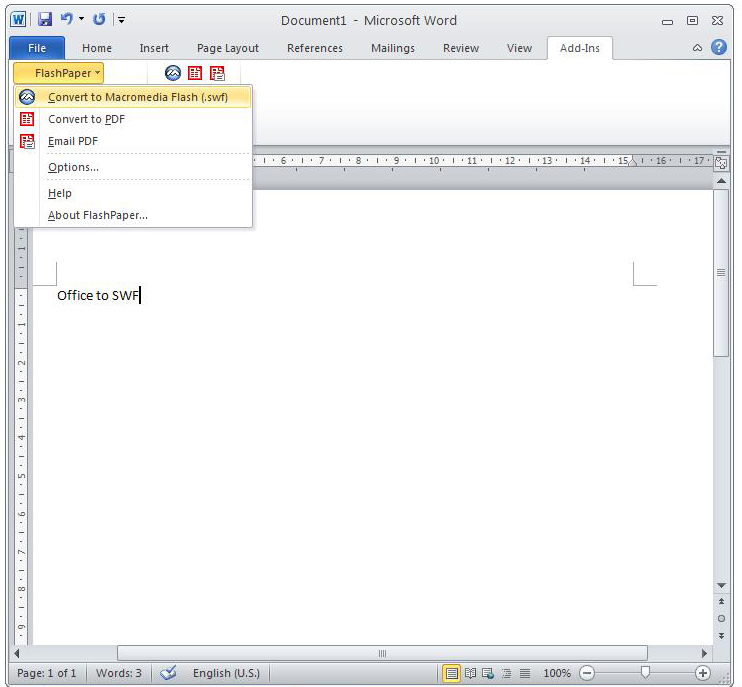Click the Word application icon in title bar

18,20
